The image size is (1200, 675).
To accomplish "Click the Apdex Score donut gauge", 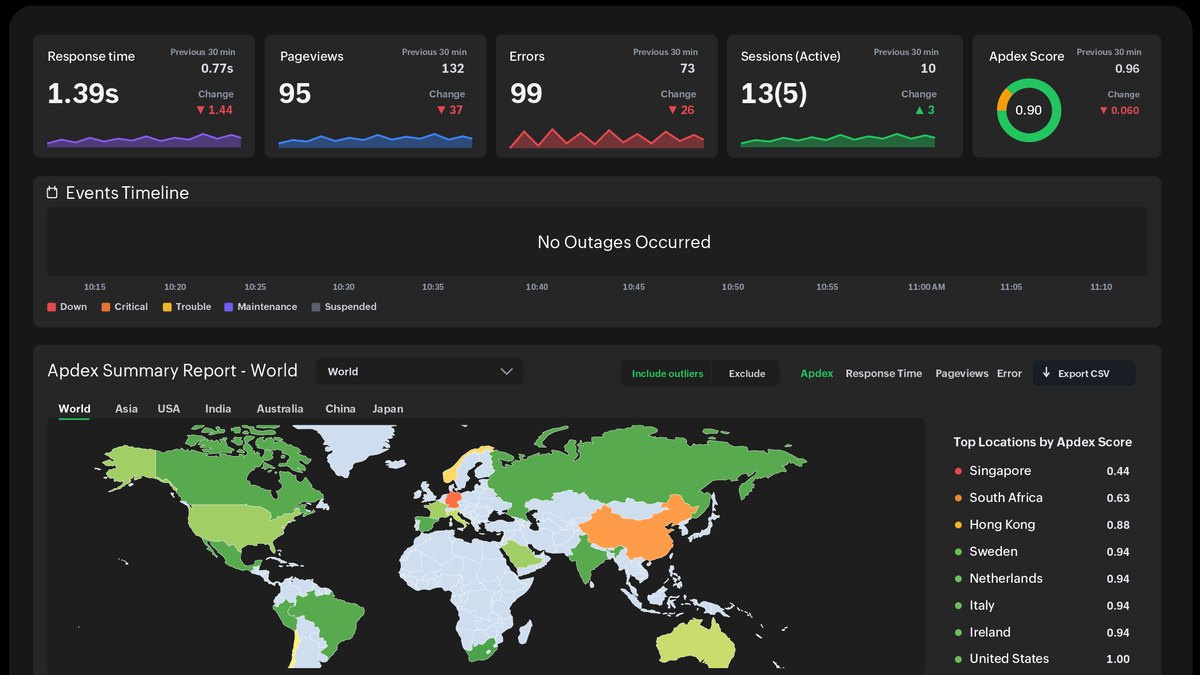I will coord(1028,110).
